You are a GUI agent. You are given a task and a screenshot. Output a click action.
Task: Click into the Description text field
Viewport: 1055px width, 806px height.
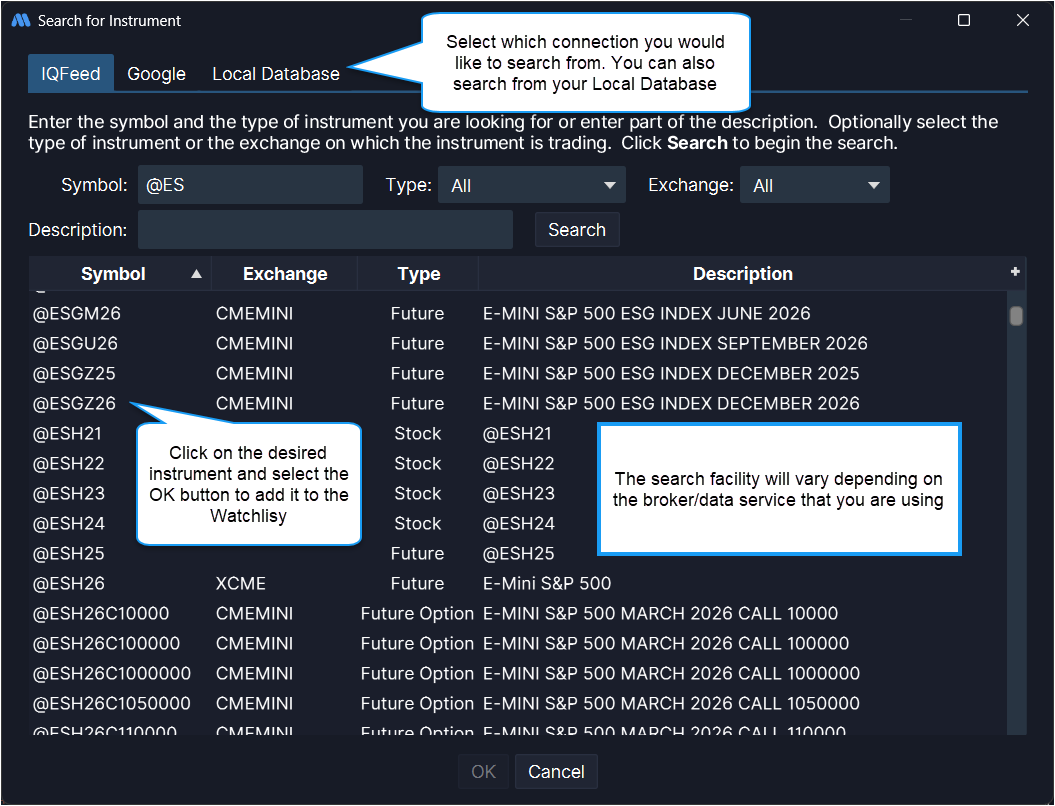click(x=325, y=230)
